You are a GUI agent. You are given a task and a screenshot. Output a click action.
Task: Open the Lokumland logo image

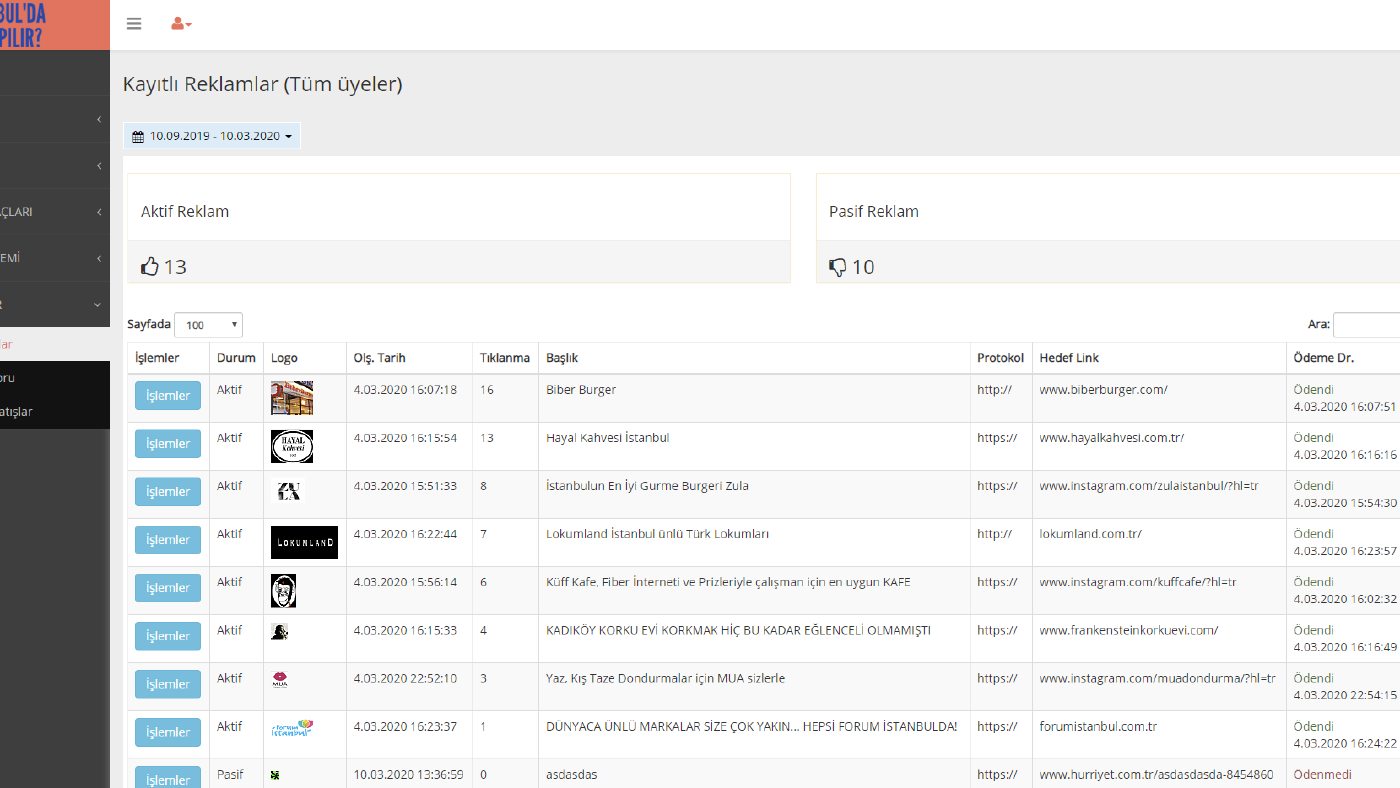(304, 542)
